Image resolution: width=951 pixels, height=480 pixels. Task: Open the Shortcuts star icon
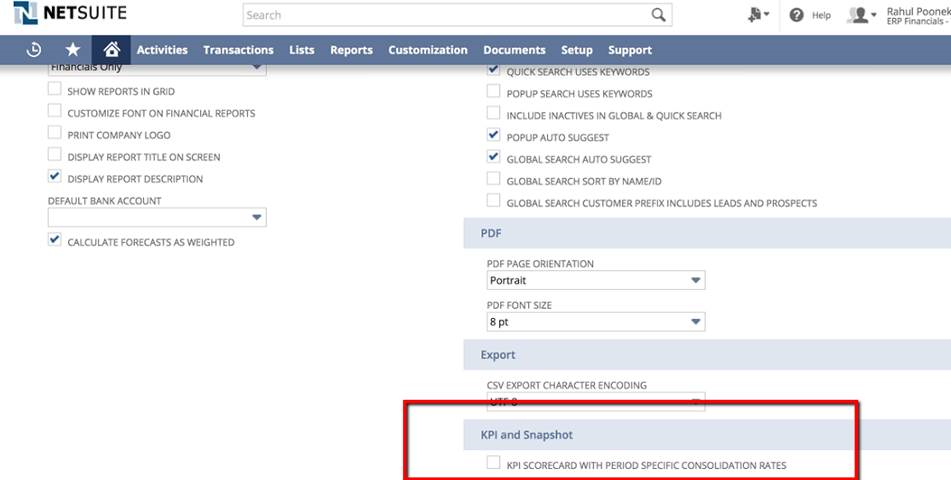(x=72, y=50)
